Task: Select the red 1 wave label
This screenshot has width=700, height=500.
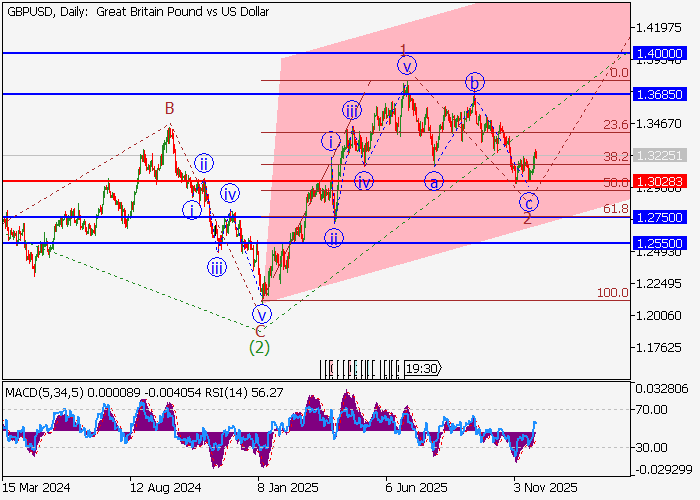Action: tap(403, 50)
